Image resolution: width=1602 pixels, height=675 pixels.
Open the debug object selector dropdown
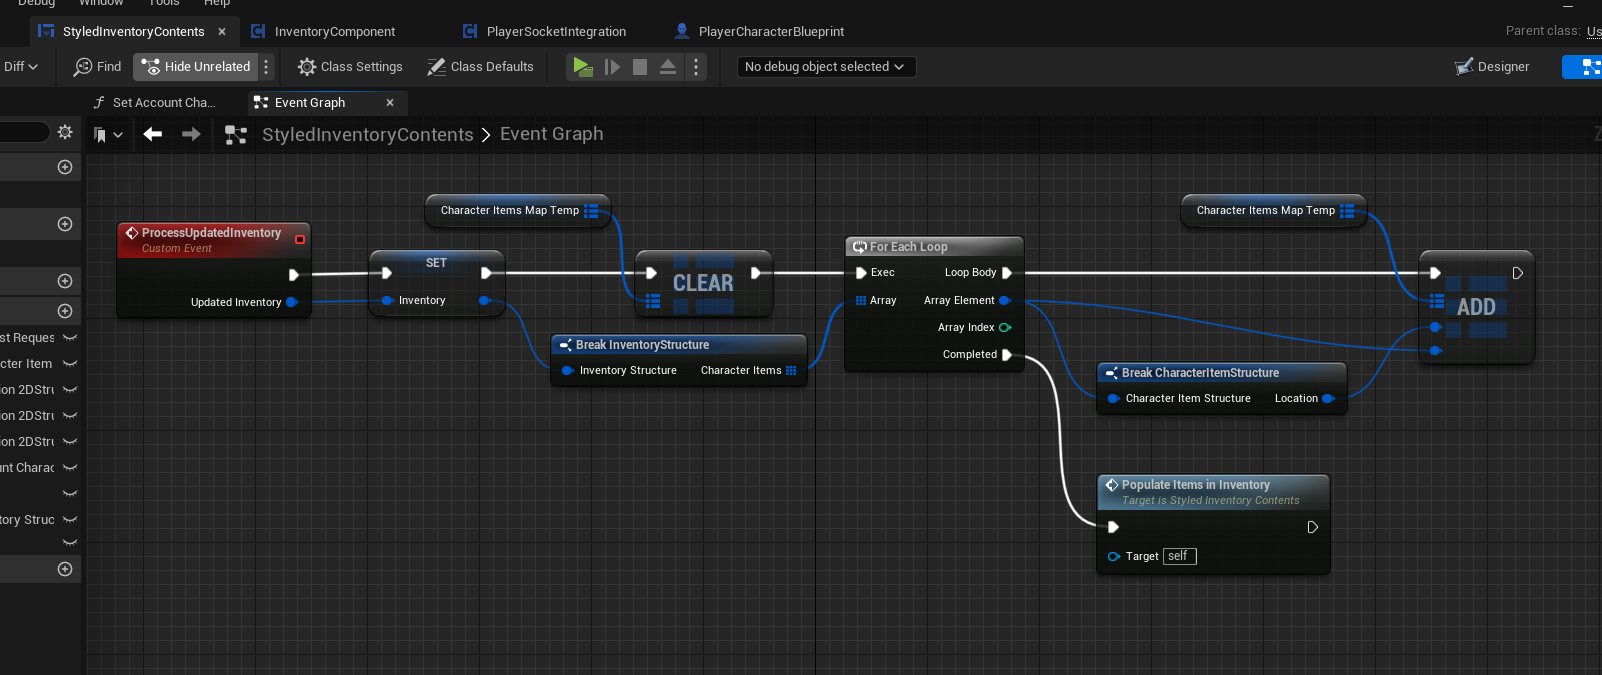tap(826, 67)
